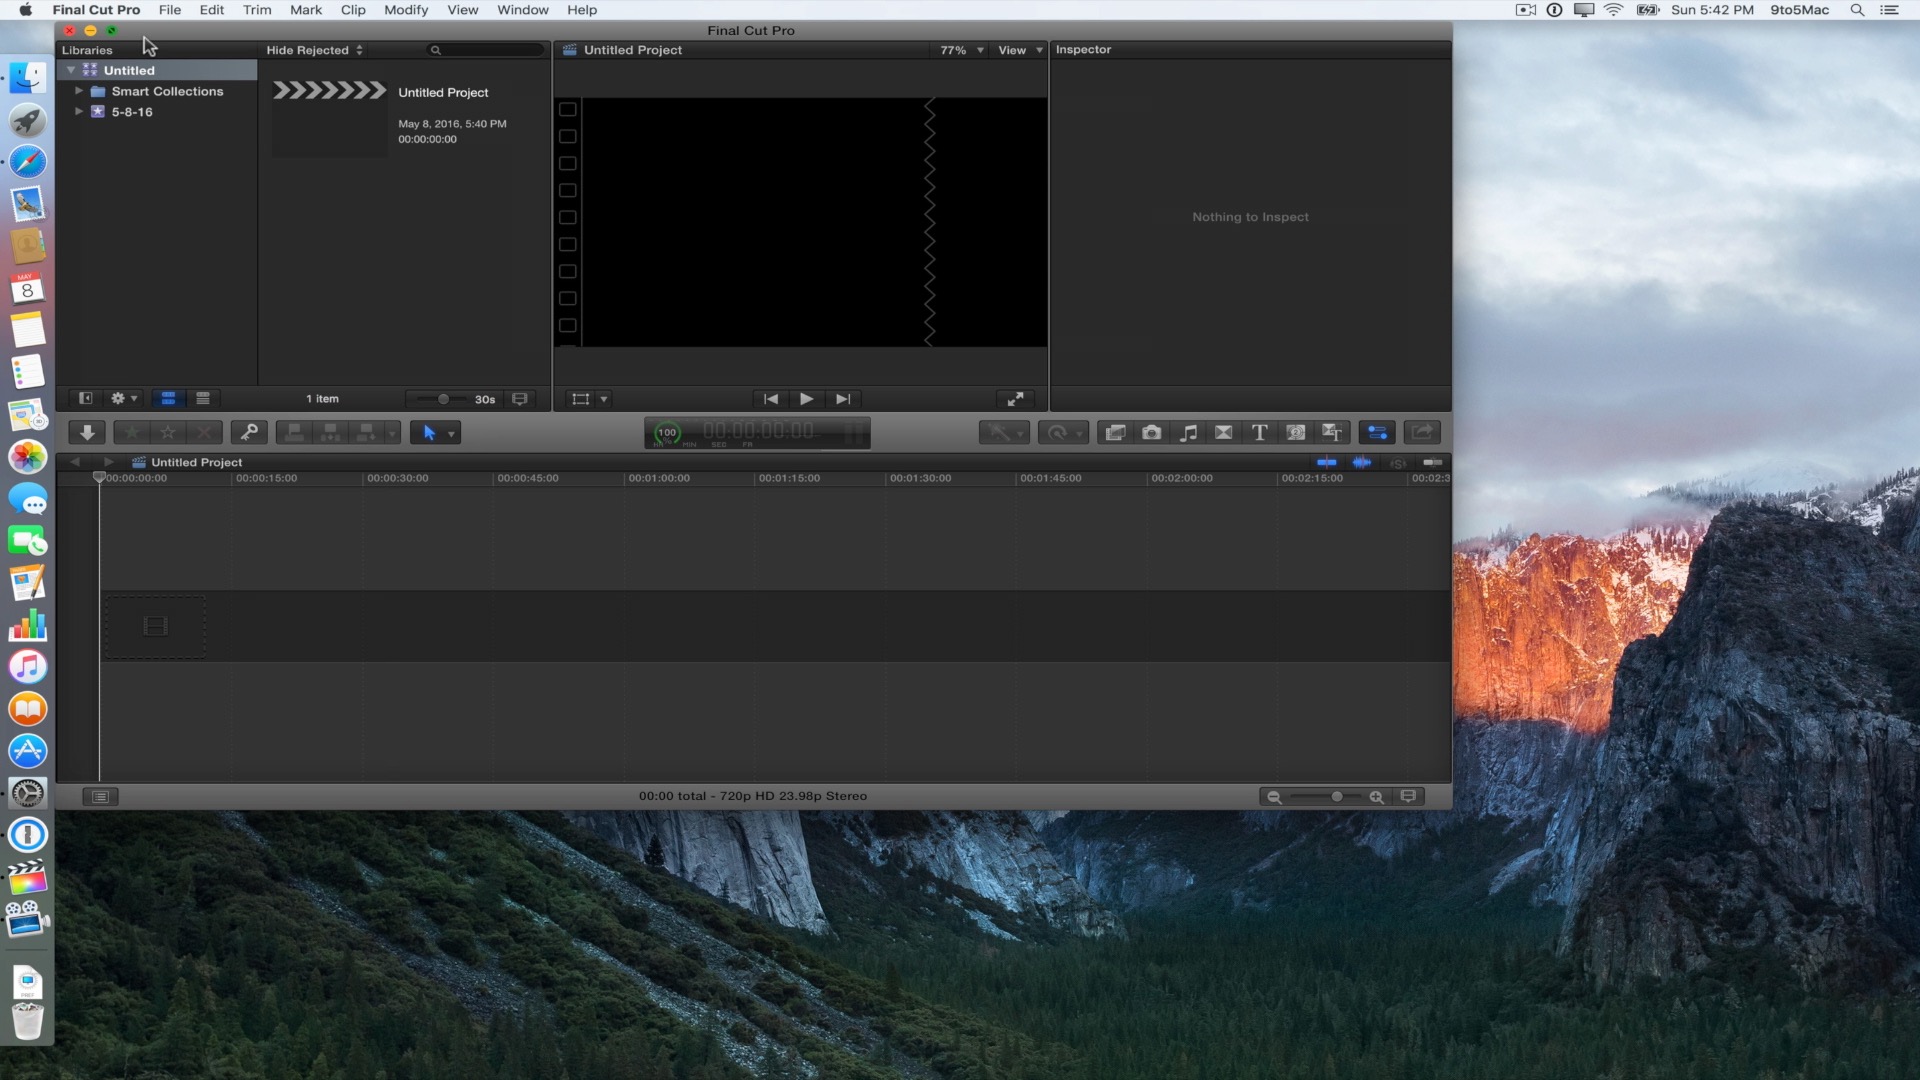The width and height of the screenshot is (1920, 1080).
Task: Open the Music and Sound browser
Action: tap(1188, 432)
